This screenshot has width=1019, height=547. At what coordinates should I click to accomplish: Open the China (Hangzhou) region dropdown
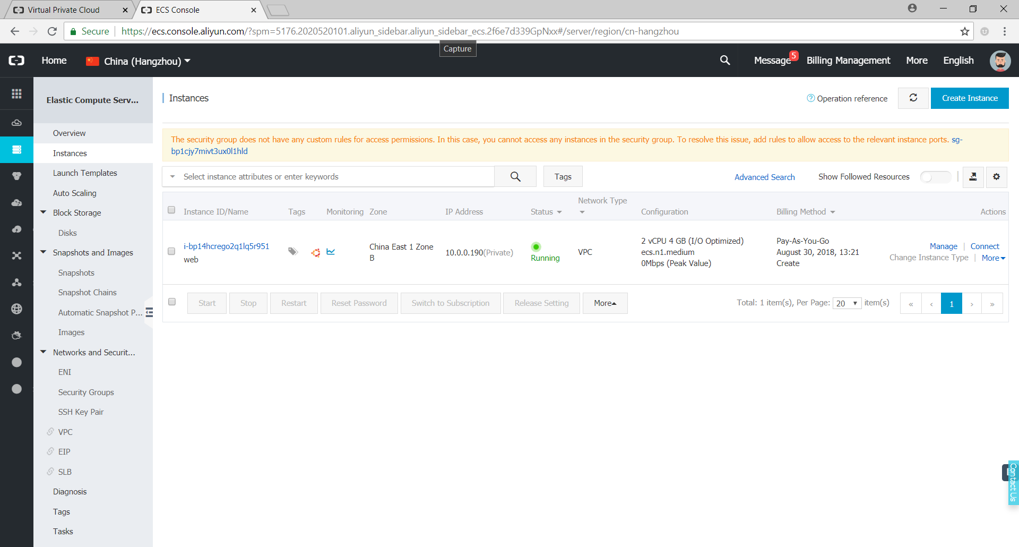(138, 61)
